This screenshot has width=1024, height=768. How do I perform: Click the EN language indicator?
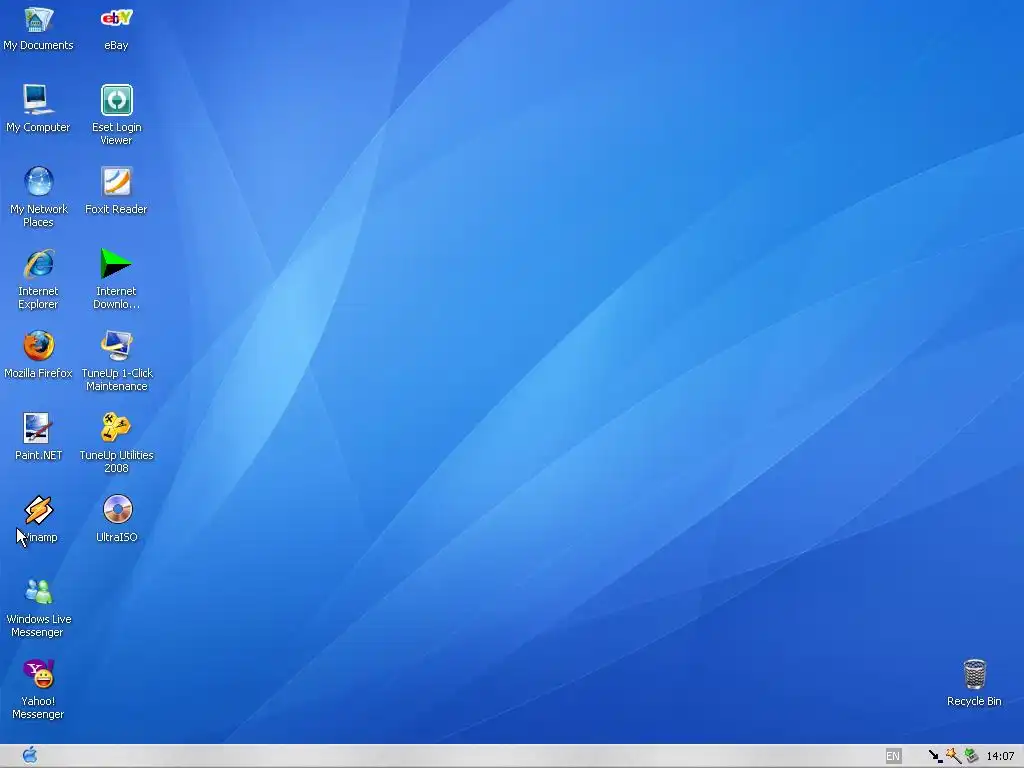893,756
